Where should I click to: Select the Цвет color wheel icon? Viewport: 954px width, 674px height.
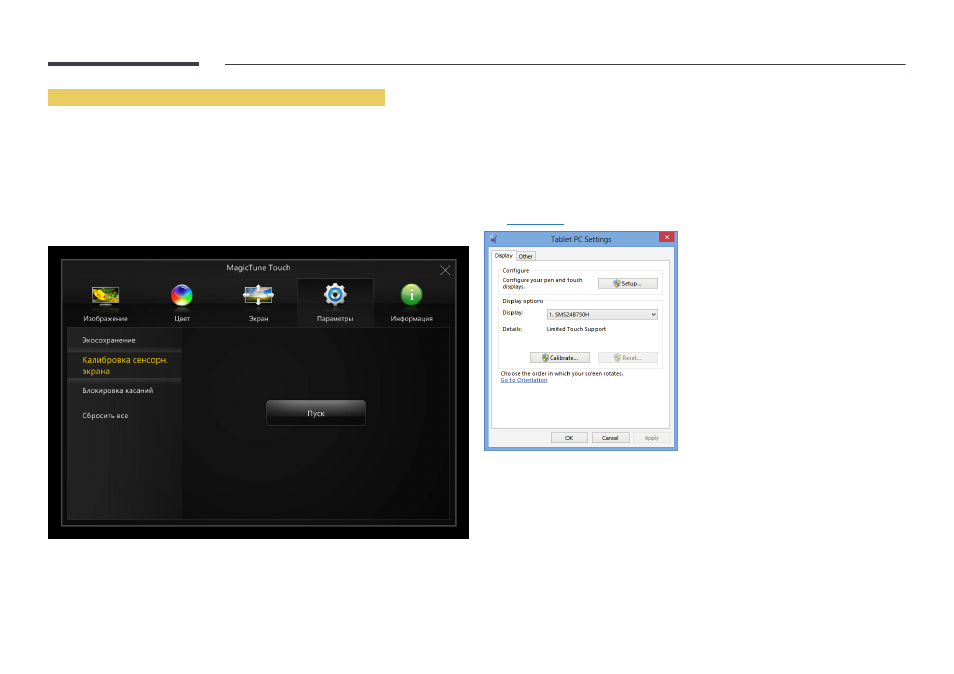181,296
